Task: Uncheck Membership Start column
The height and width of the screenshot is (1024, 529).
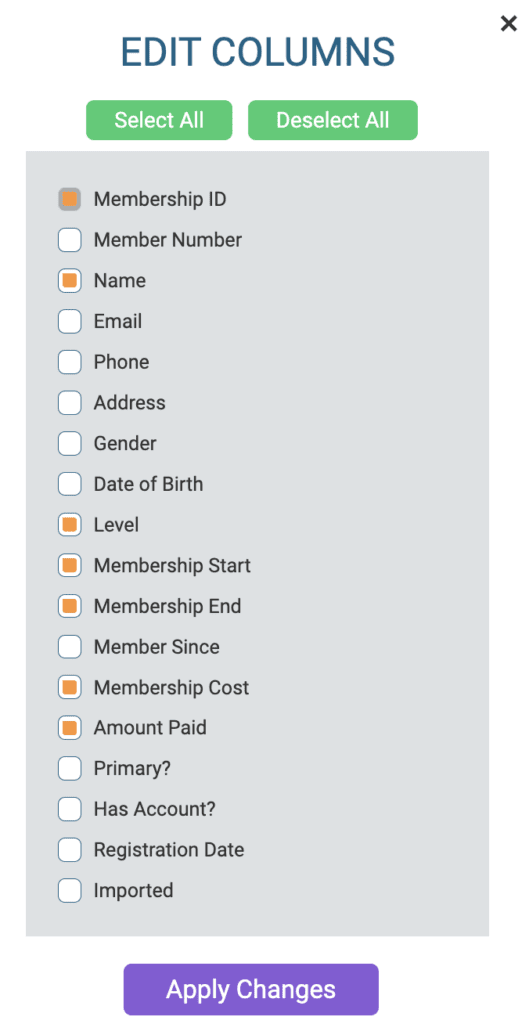Action: coord(70,566)
